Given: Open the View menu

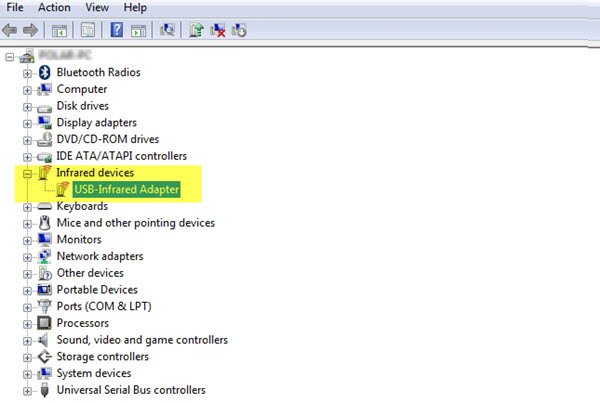Looking at the screenshot, I should coord(97,7).
